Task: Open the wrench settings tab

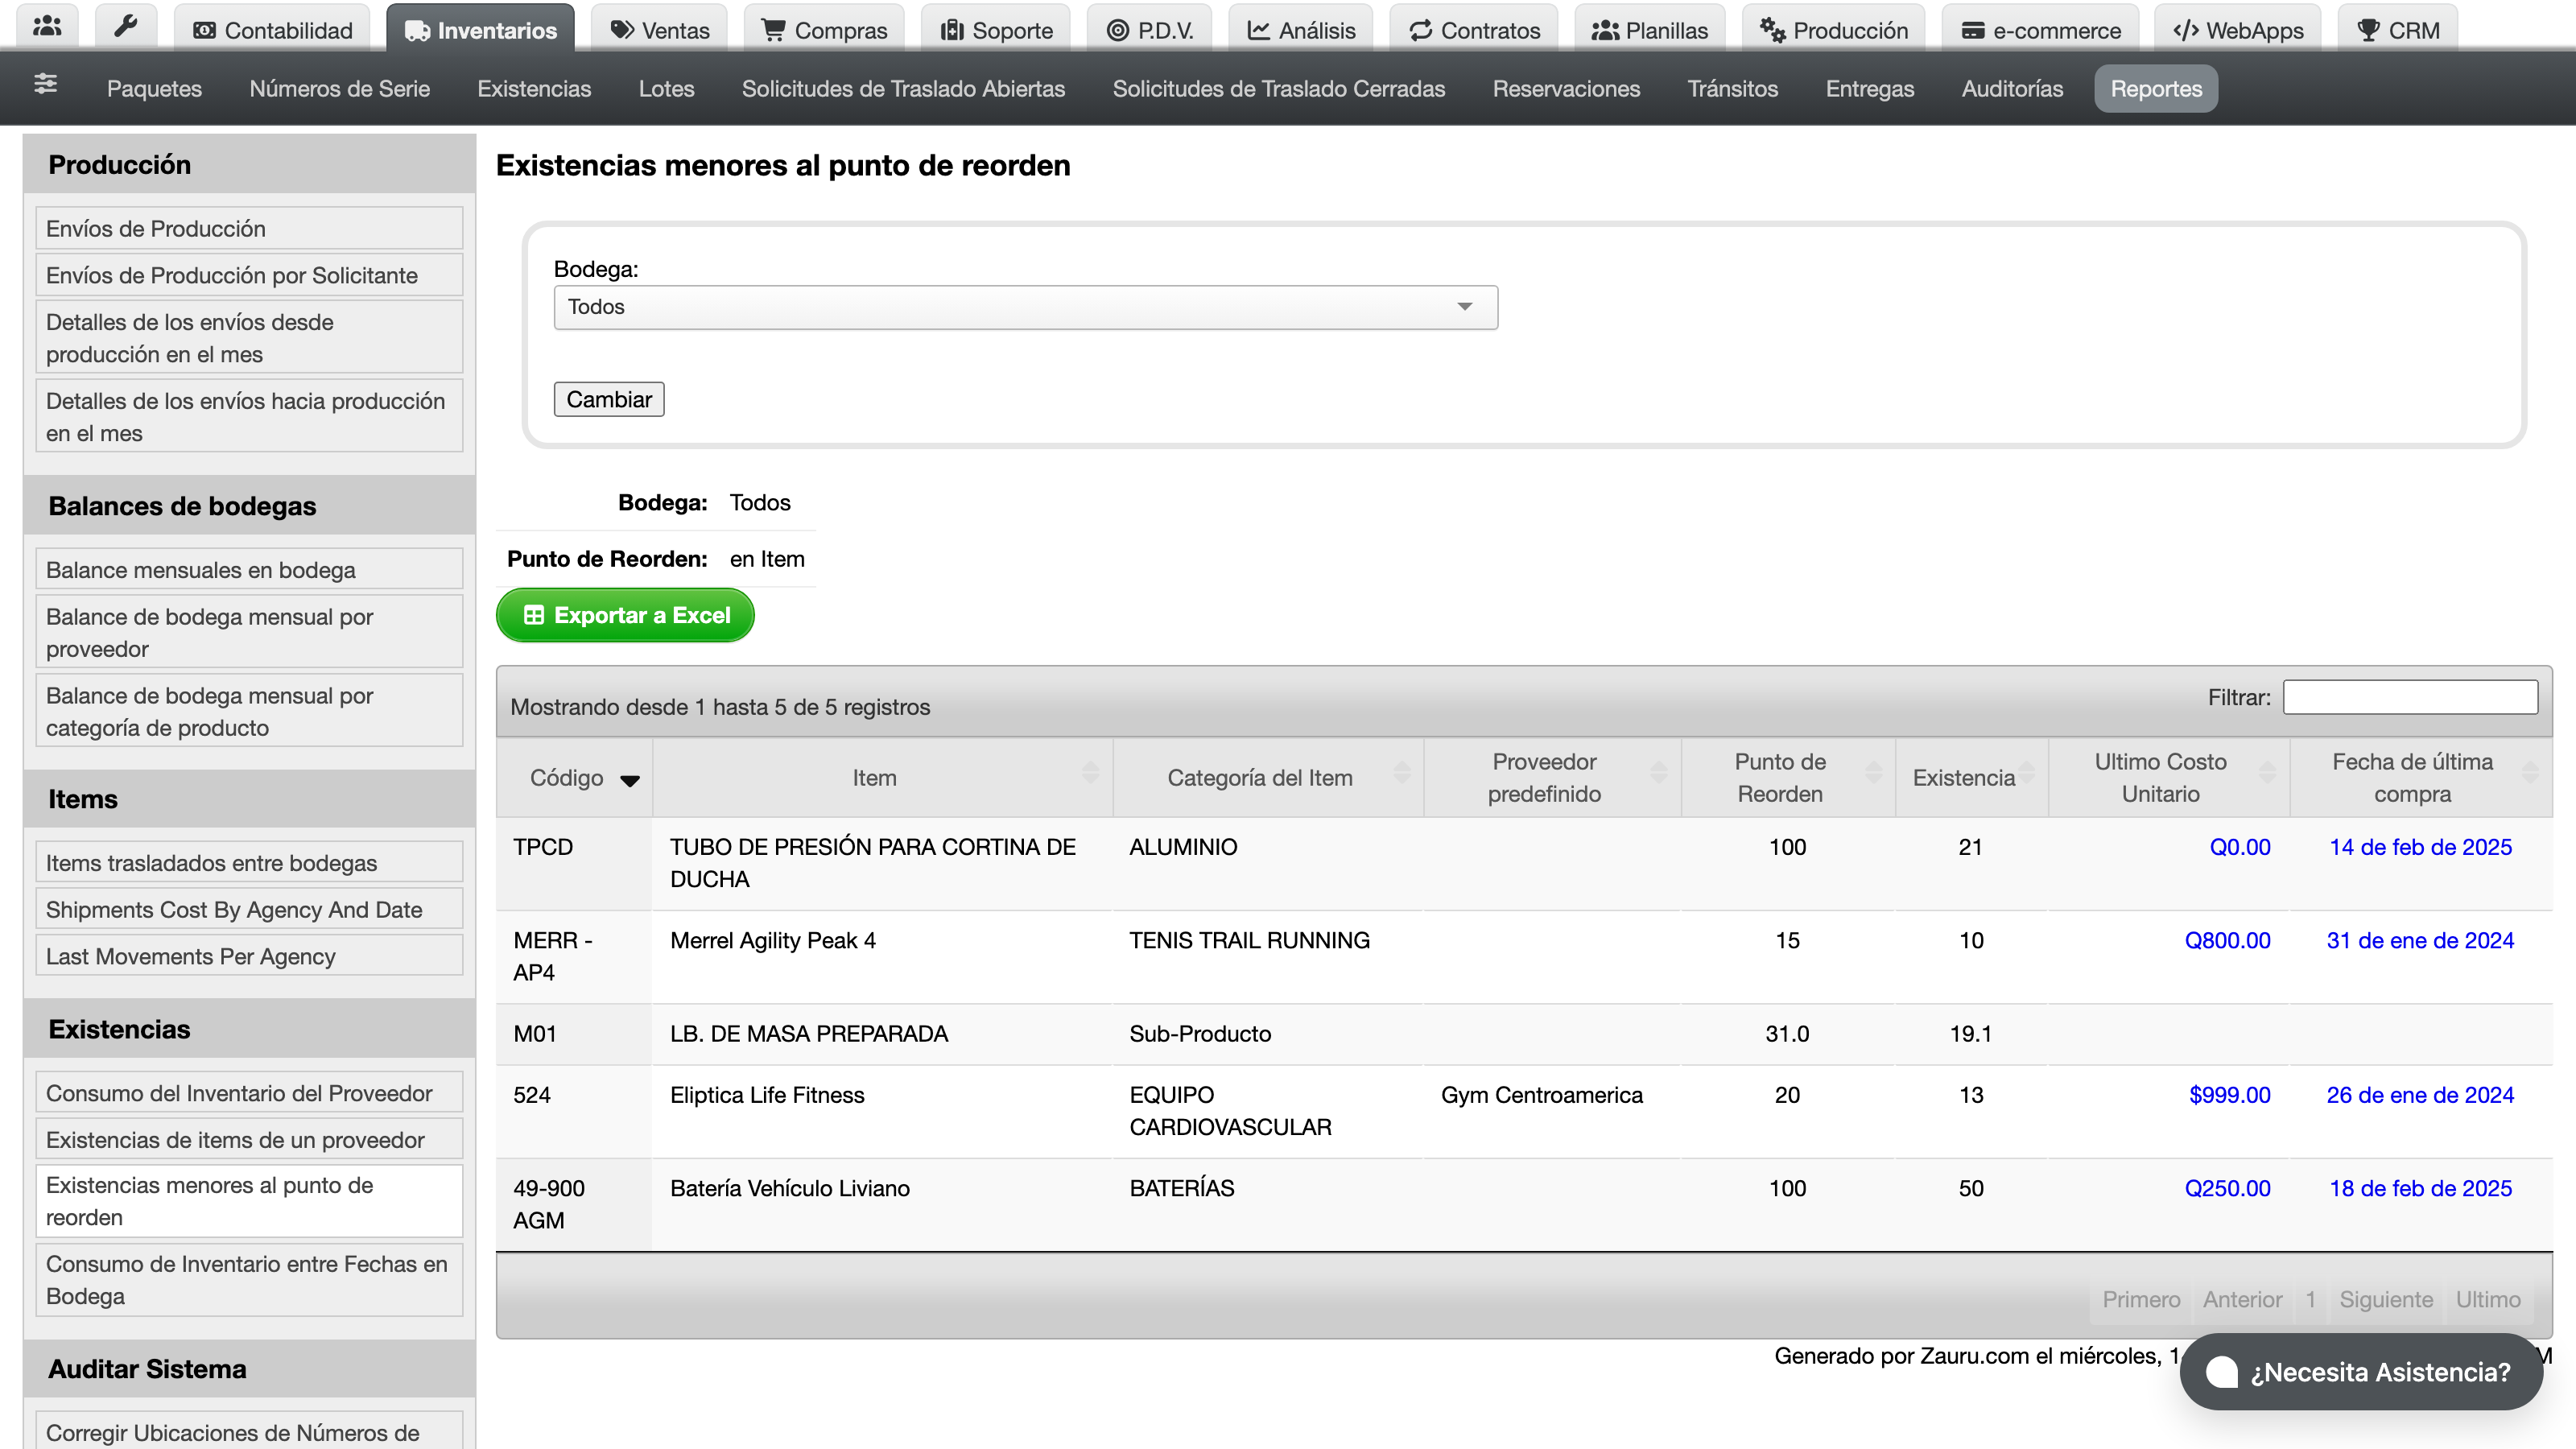Action: tap(126, 28)
